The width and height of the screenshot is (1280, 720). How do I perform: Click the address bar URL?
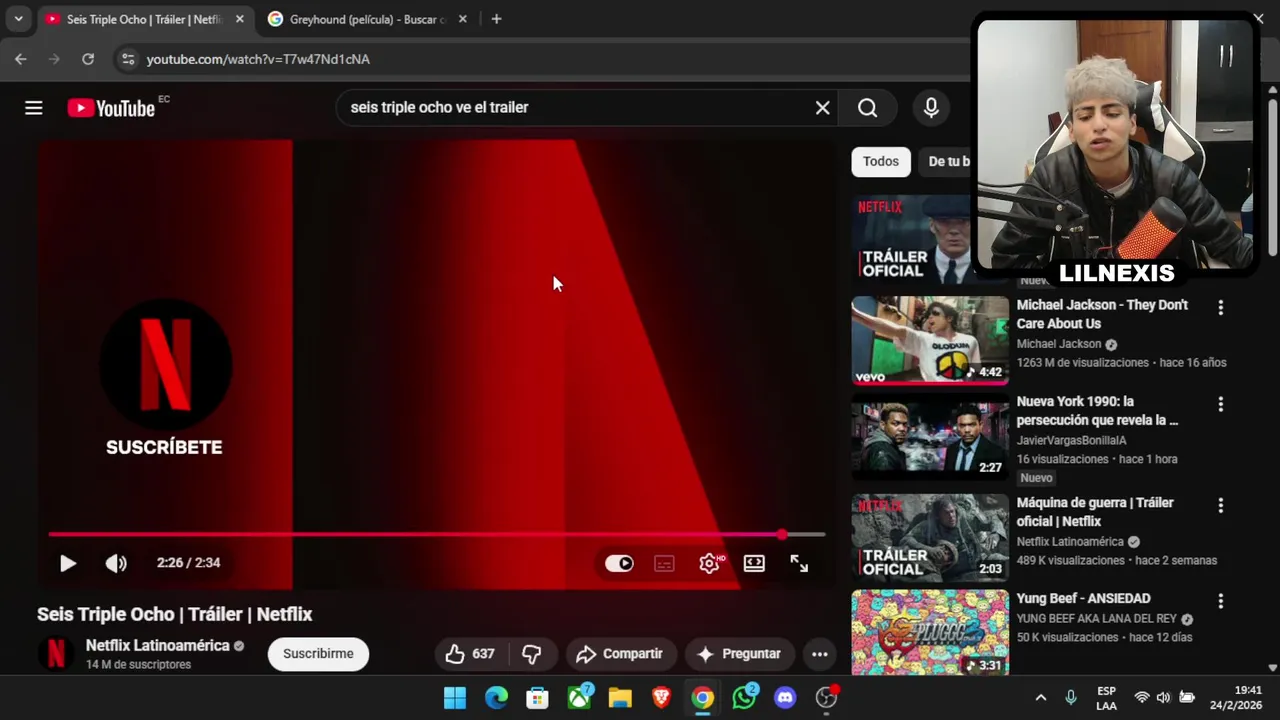(258, 60)
